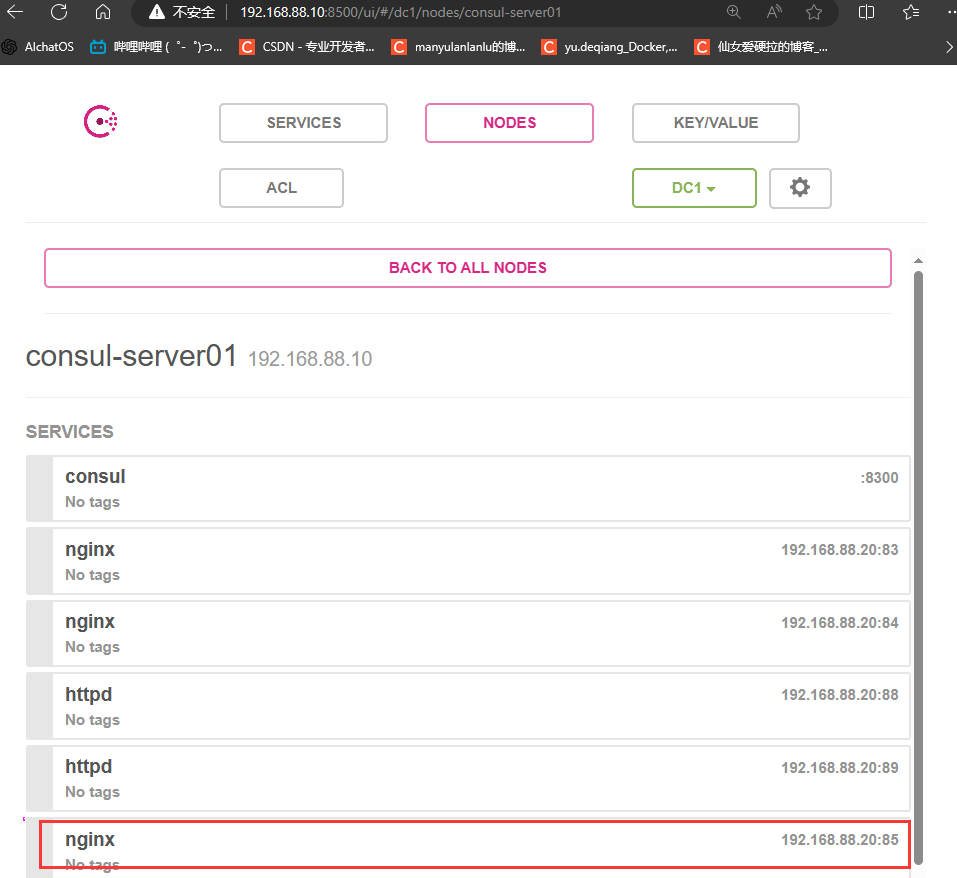Add current page to favorites via star icon
Image resolution: width=957 pixels, height=878 pixels.
814,14
